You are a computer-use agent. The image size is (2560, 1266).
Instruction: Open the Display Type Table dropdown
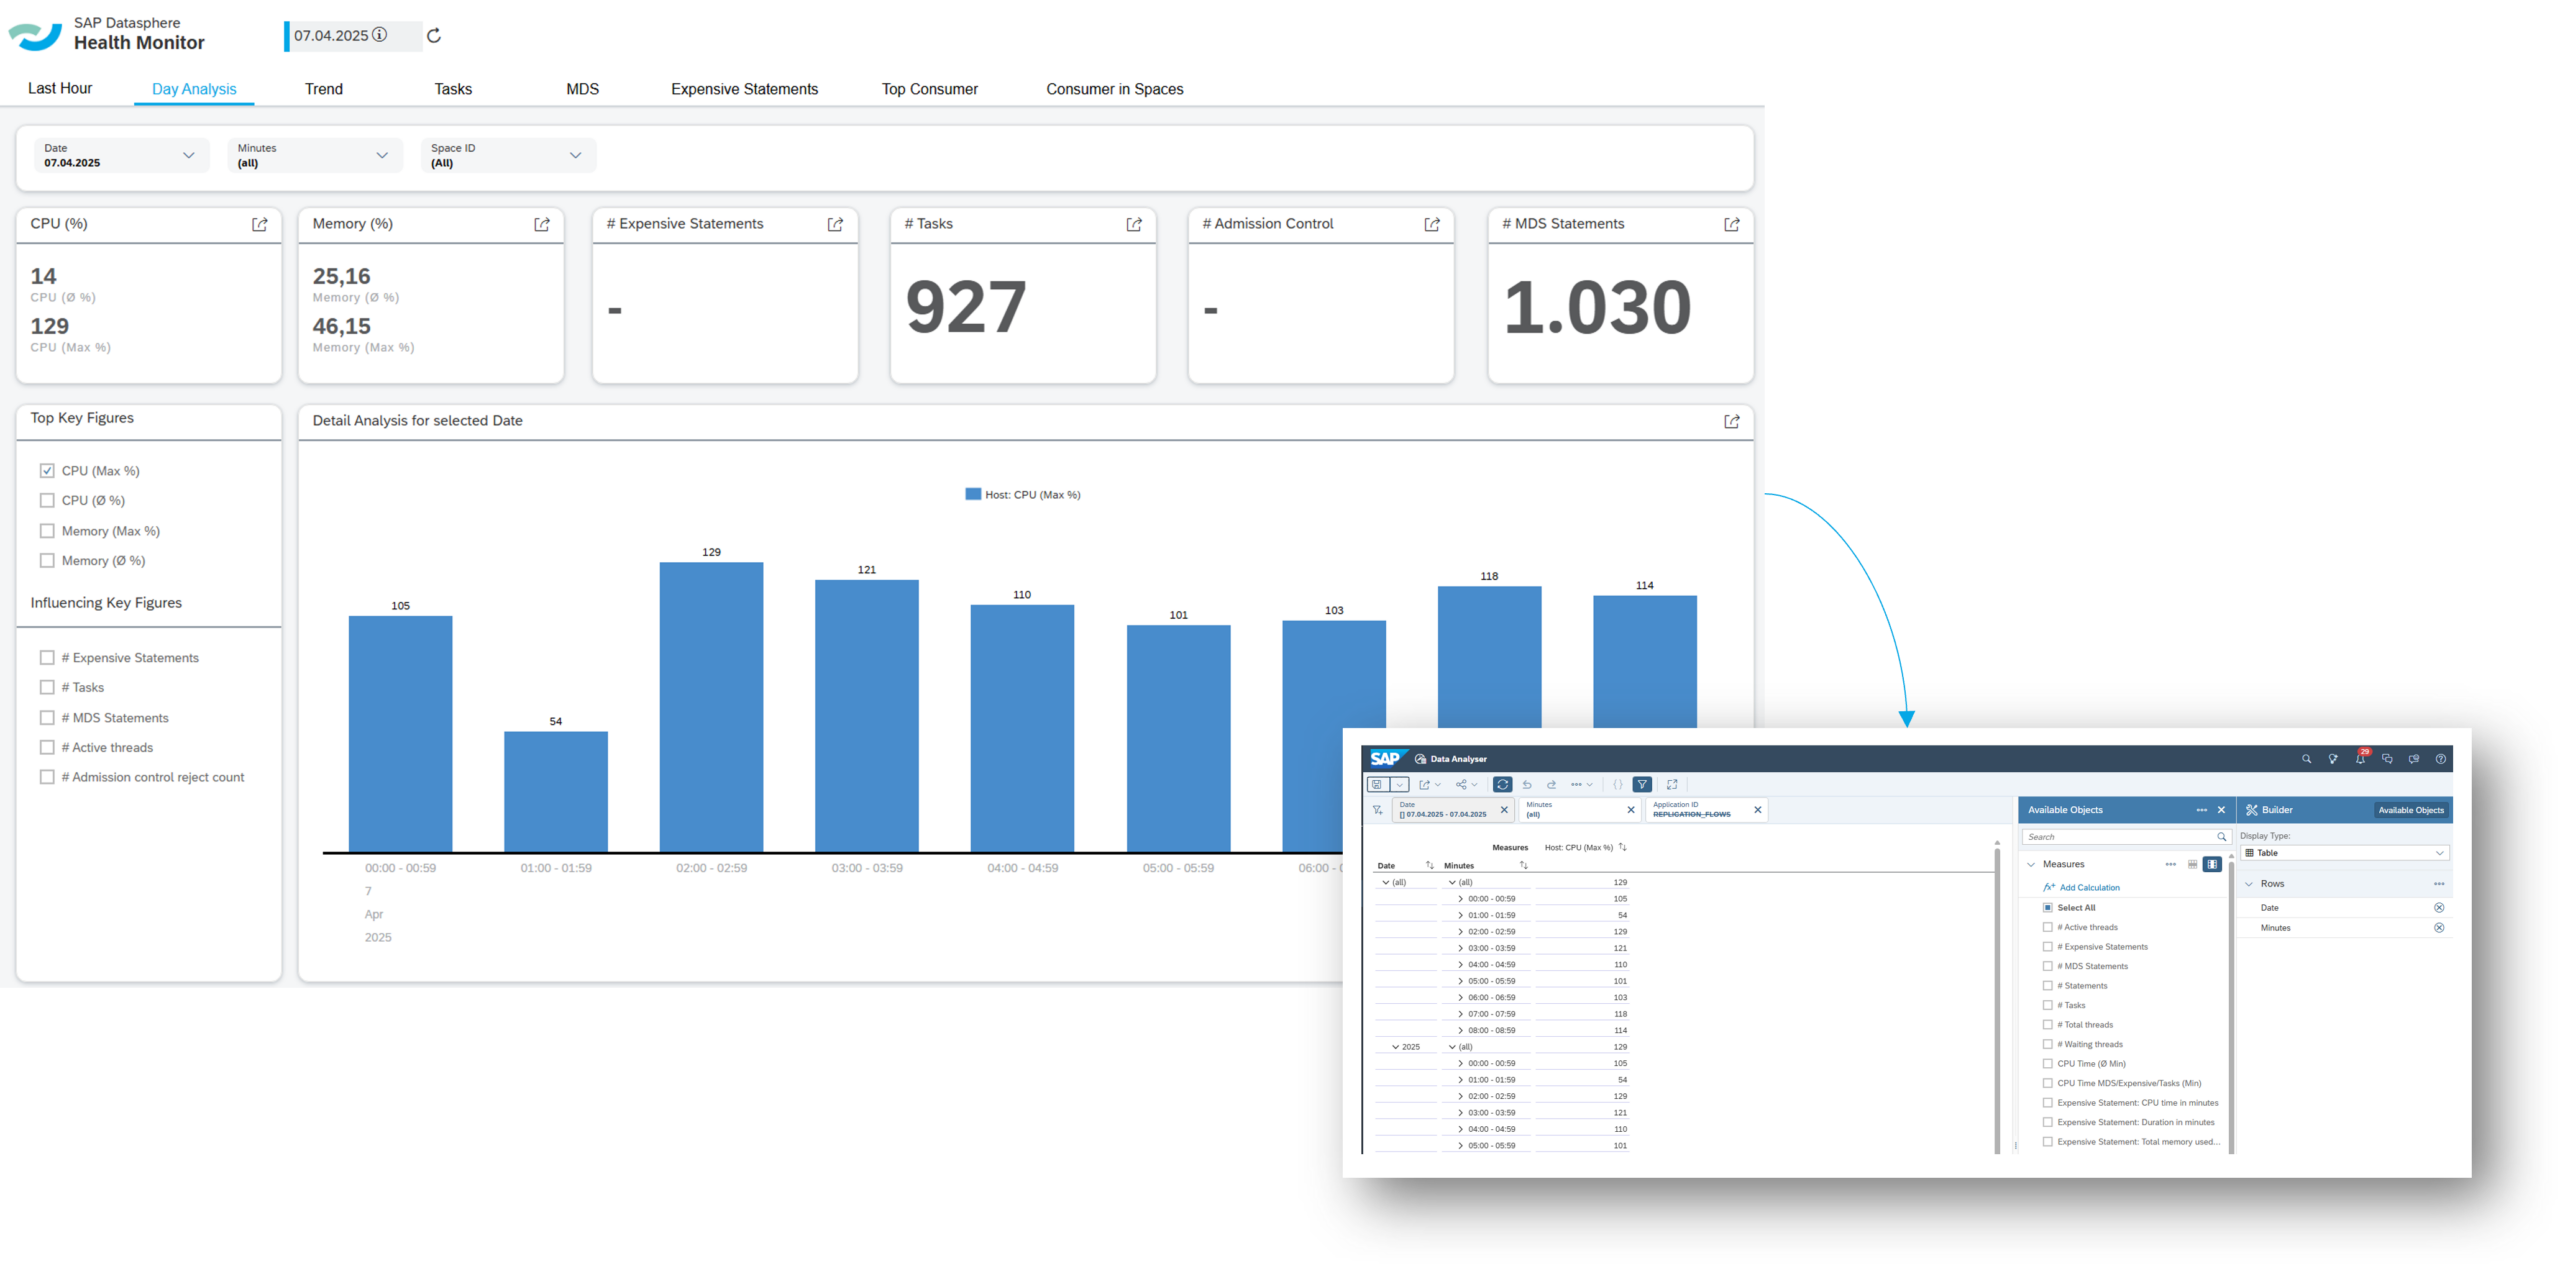tap(2344, 853)
